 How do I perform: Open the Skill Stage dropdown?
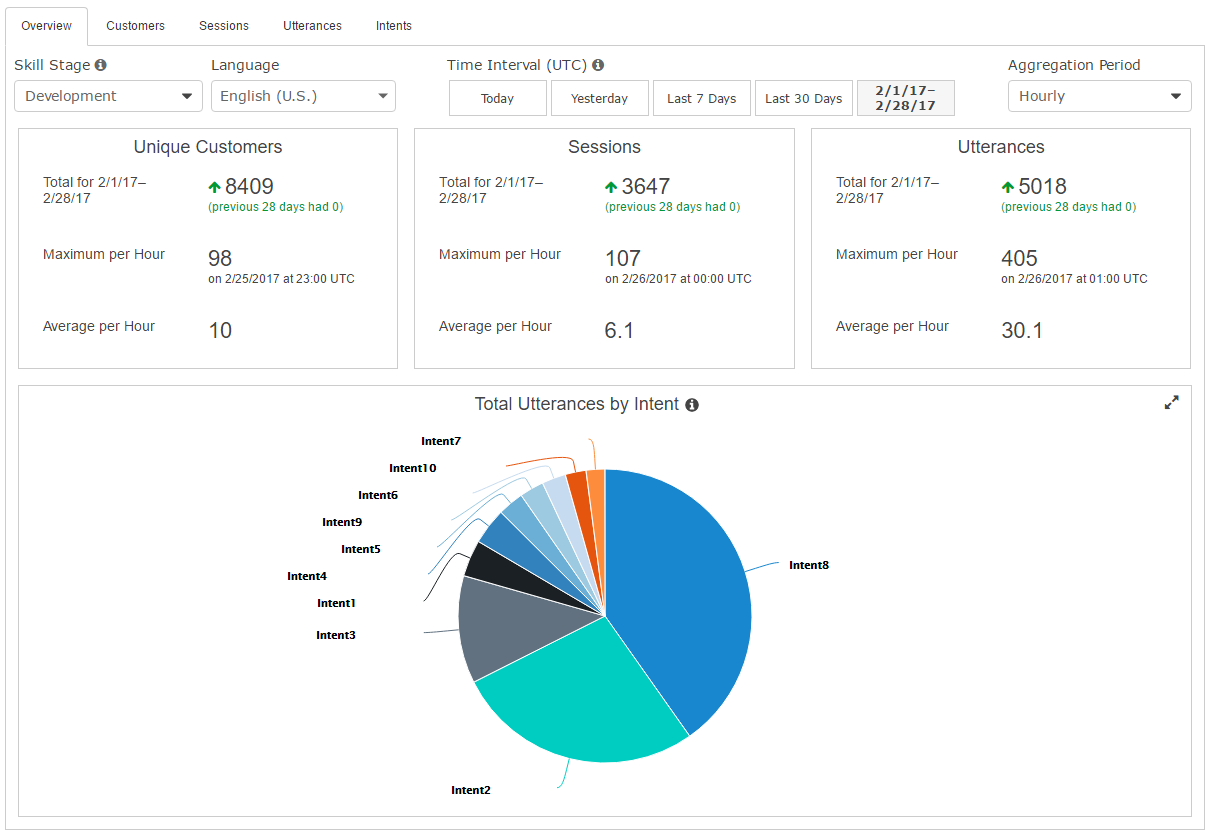[107, 96]
